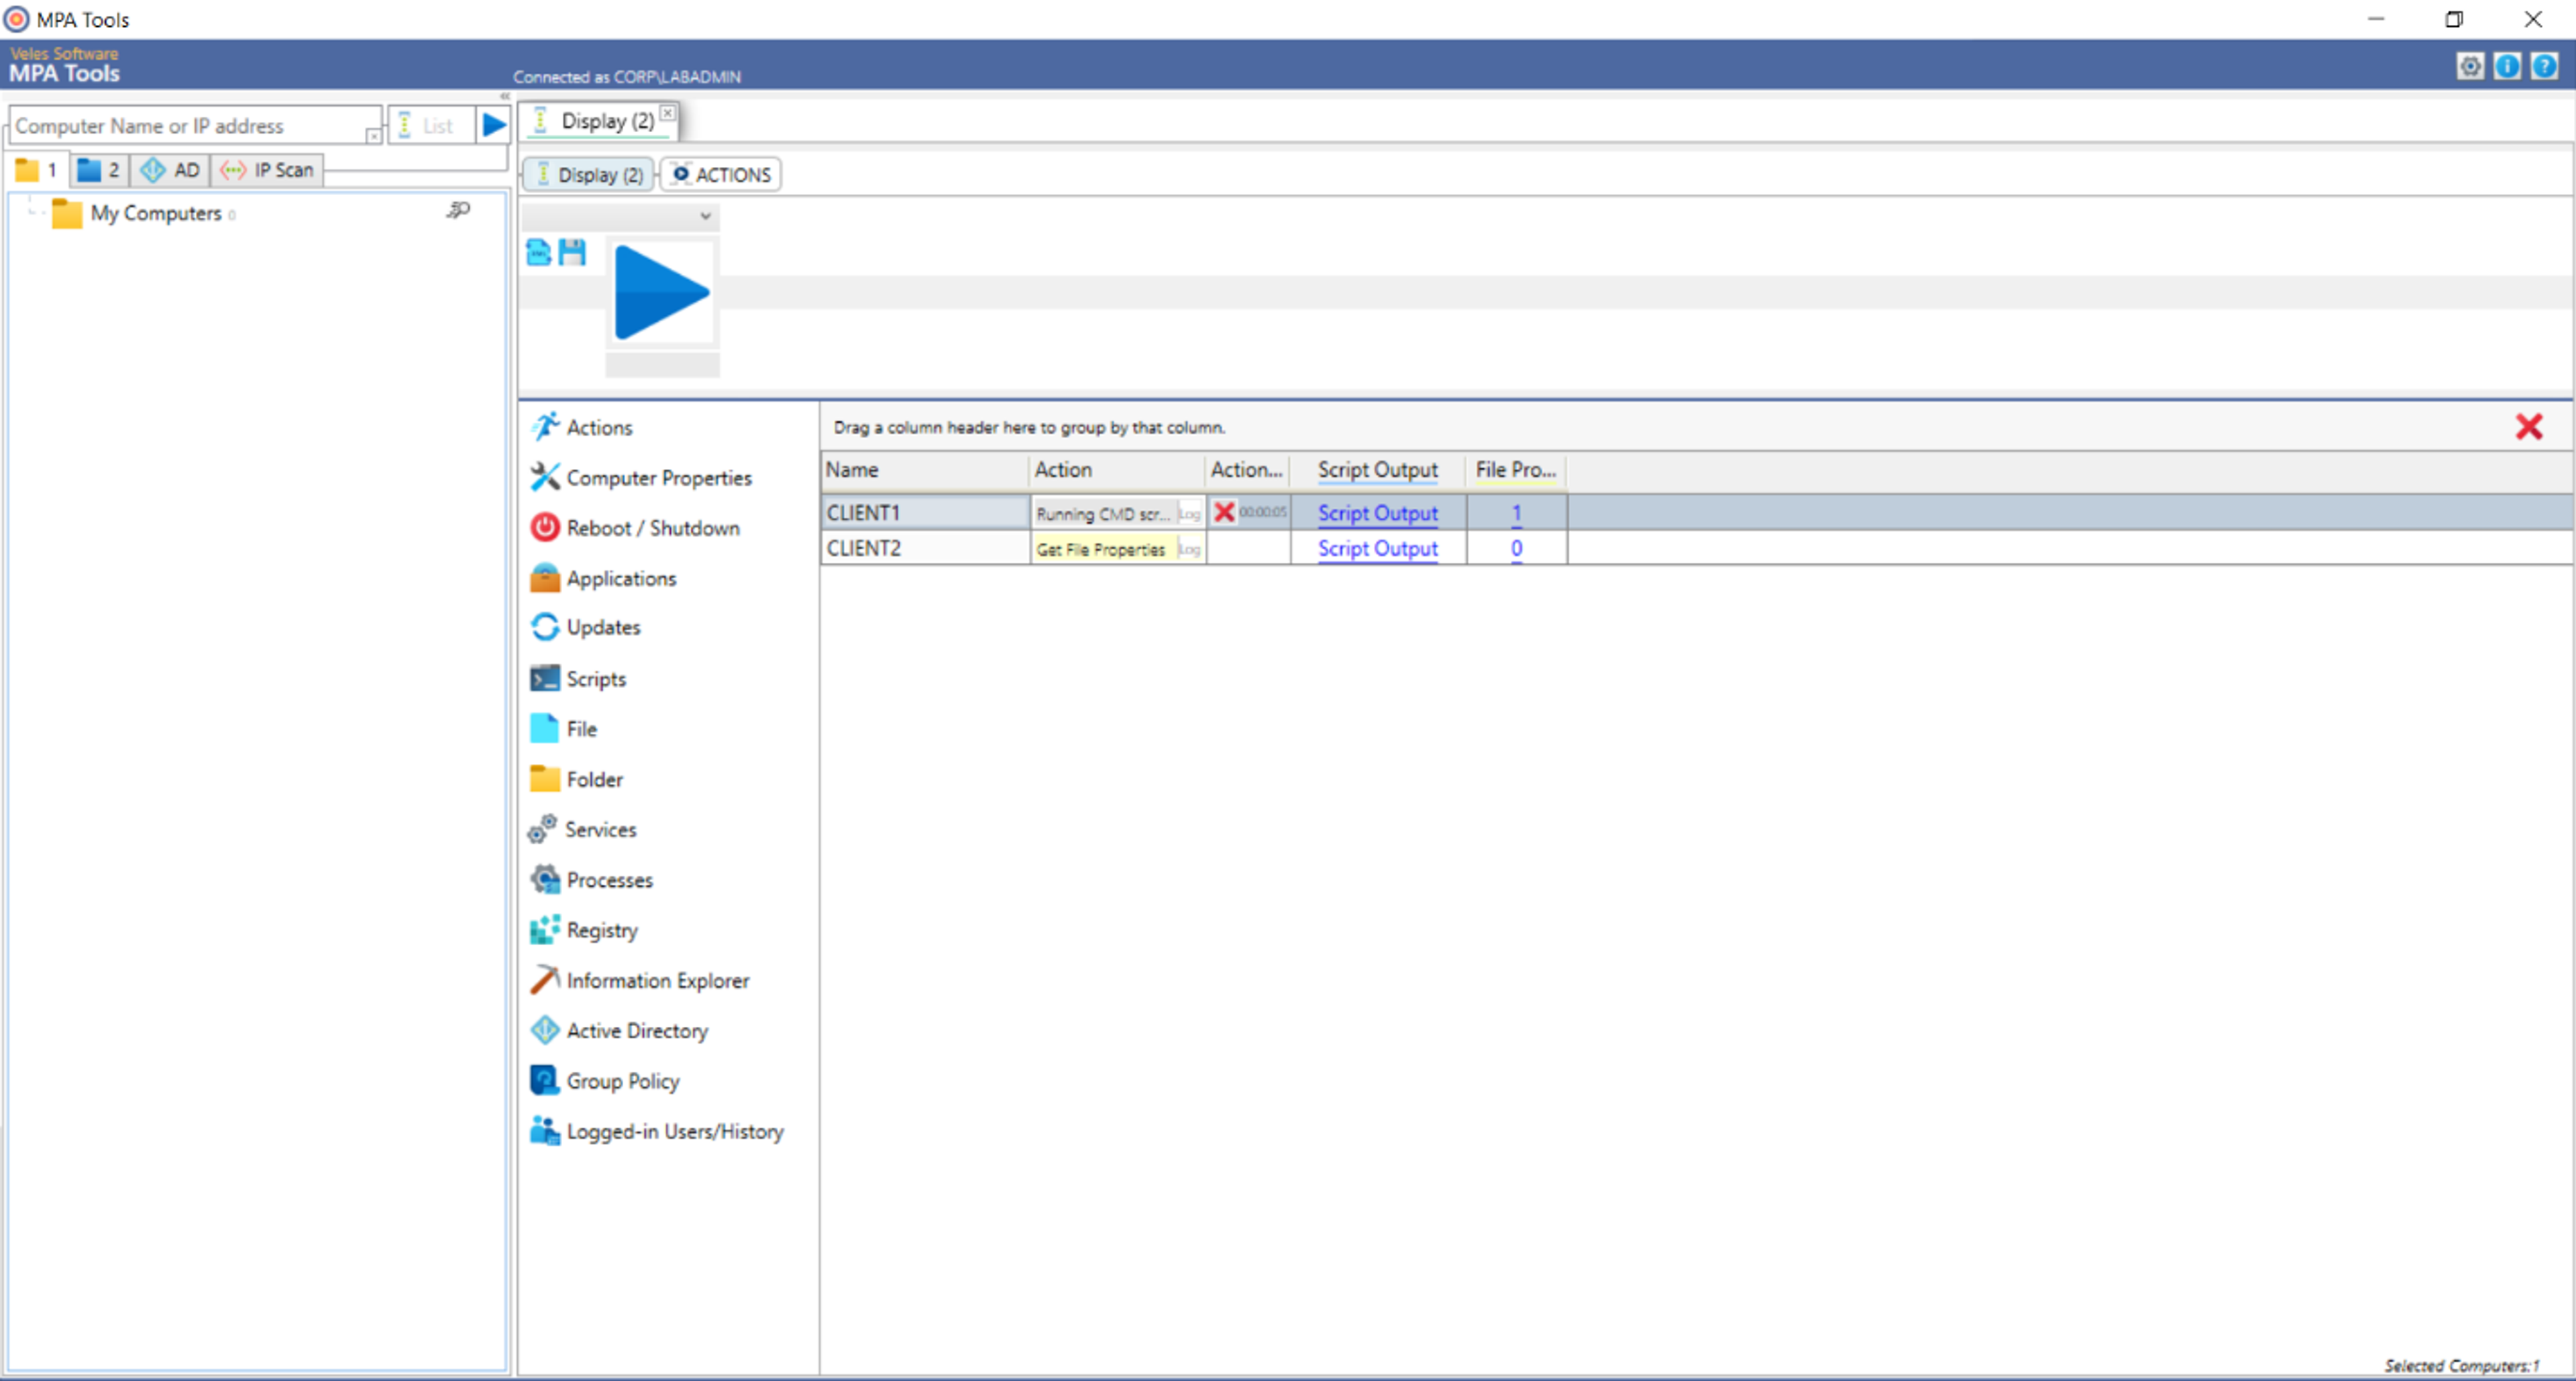Image resolution: width=2576 pixels, height=1381 pixels.
Task: Open Logged-in Users/History category
Action: pyautogui.click(x=657, y=1131)
